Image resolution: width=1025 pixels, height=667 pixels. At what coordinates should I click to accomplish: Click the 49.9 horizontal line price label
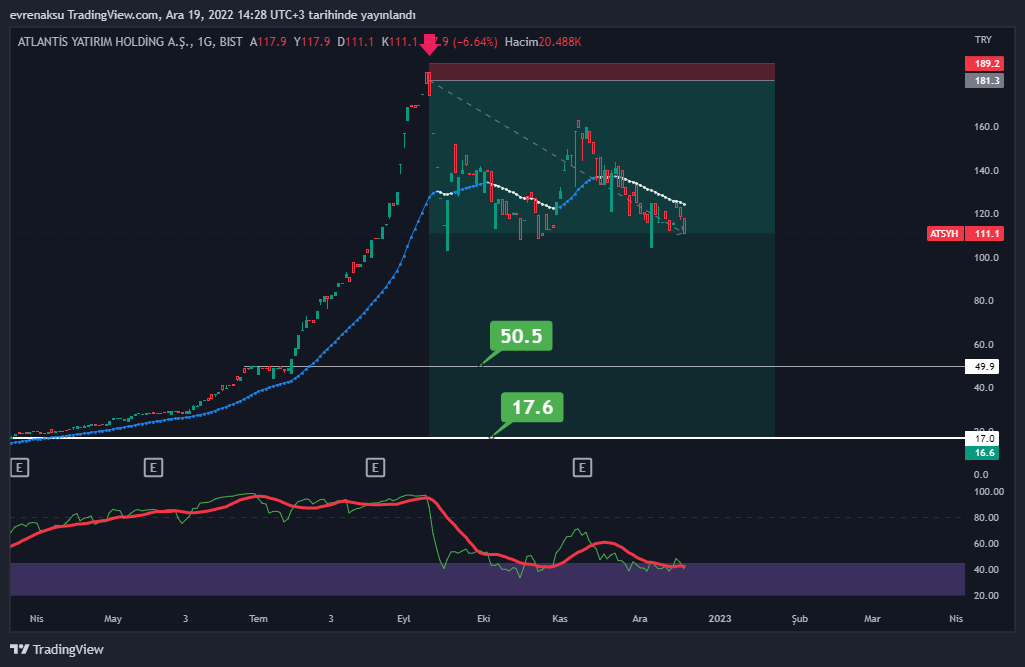983,367
